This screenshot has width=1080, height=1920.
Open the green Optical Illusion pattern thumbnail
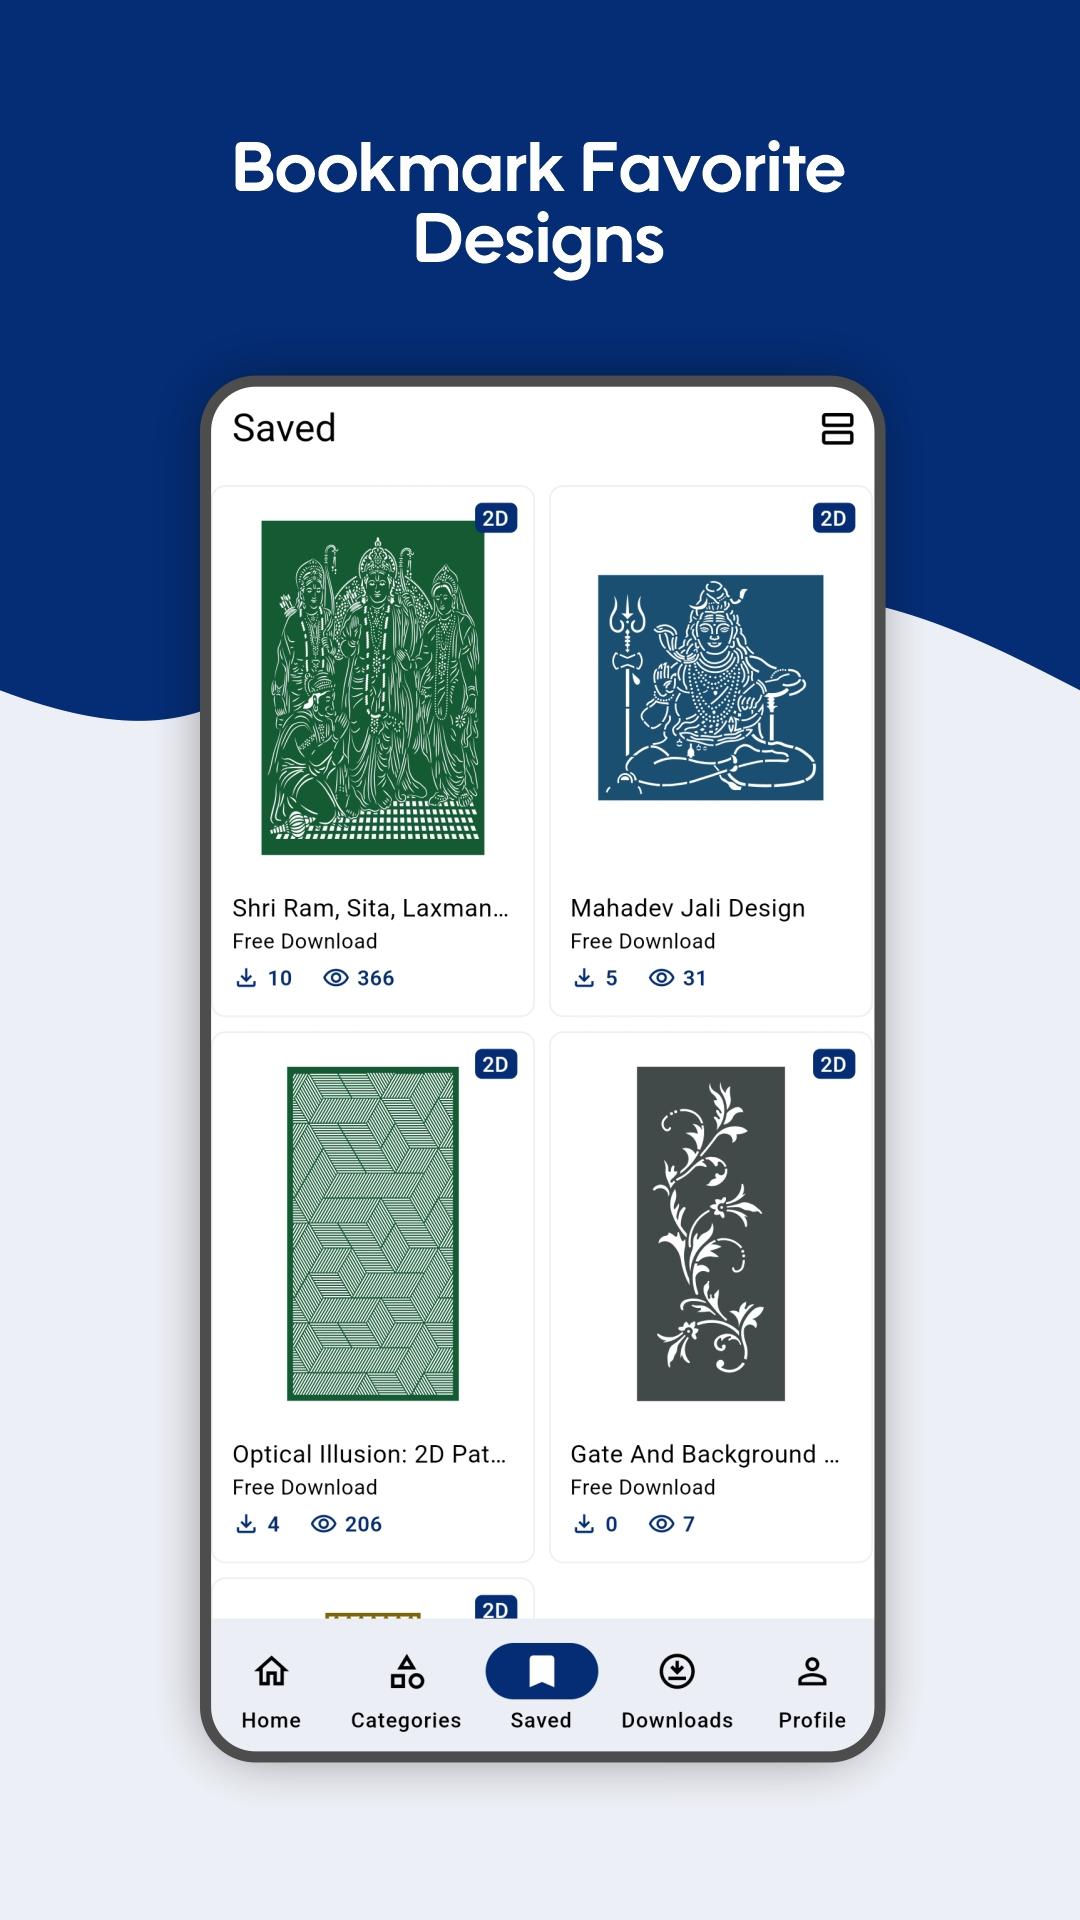coord(373,1233)
